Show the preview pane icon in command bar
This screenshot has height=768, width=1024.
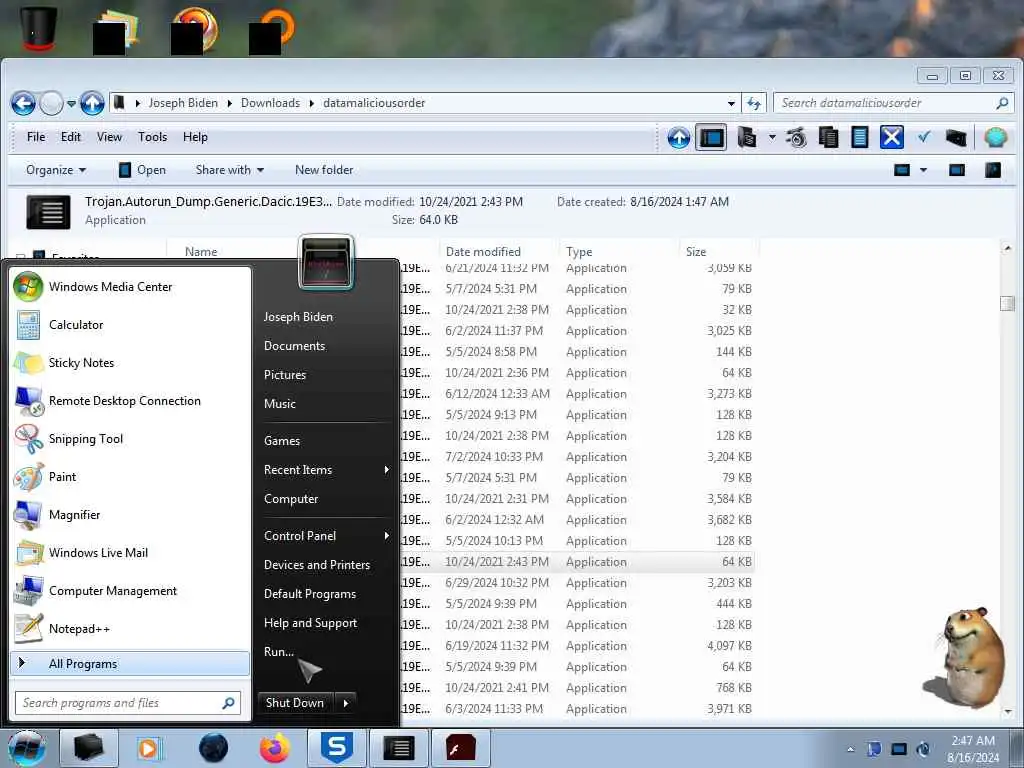click(957, 170)
